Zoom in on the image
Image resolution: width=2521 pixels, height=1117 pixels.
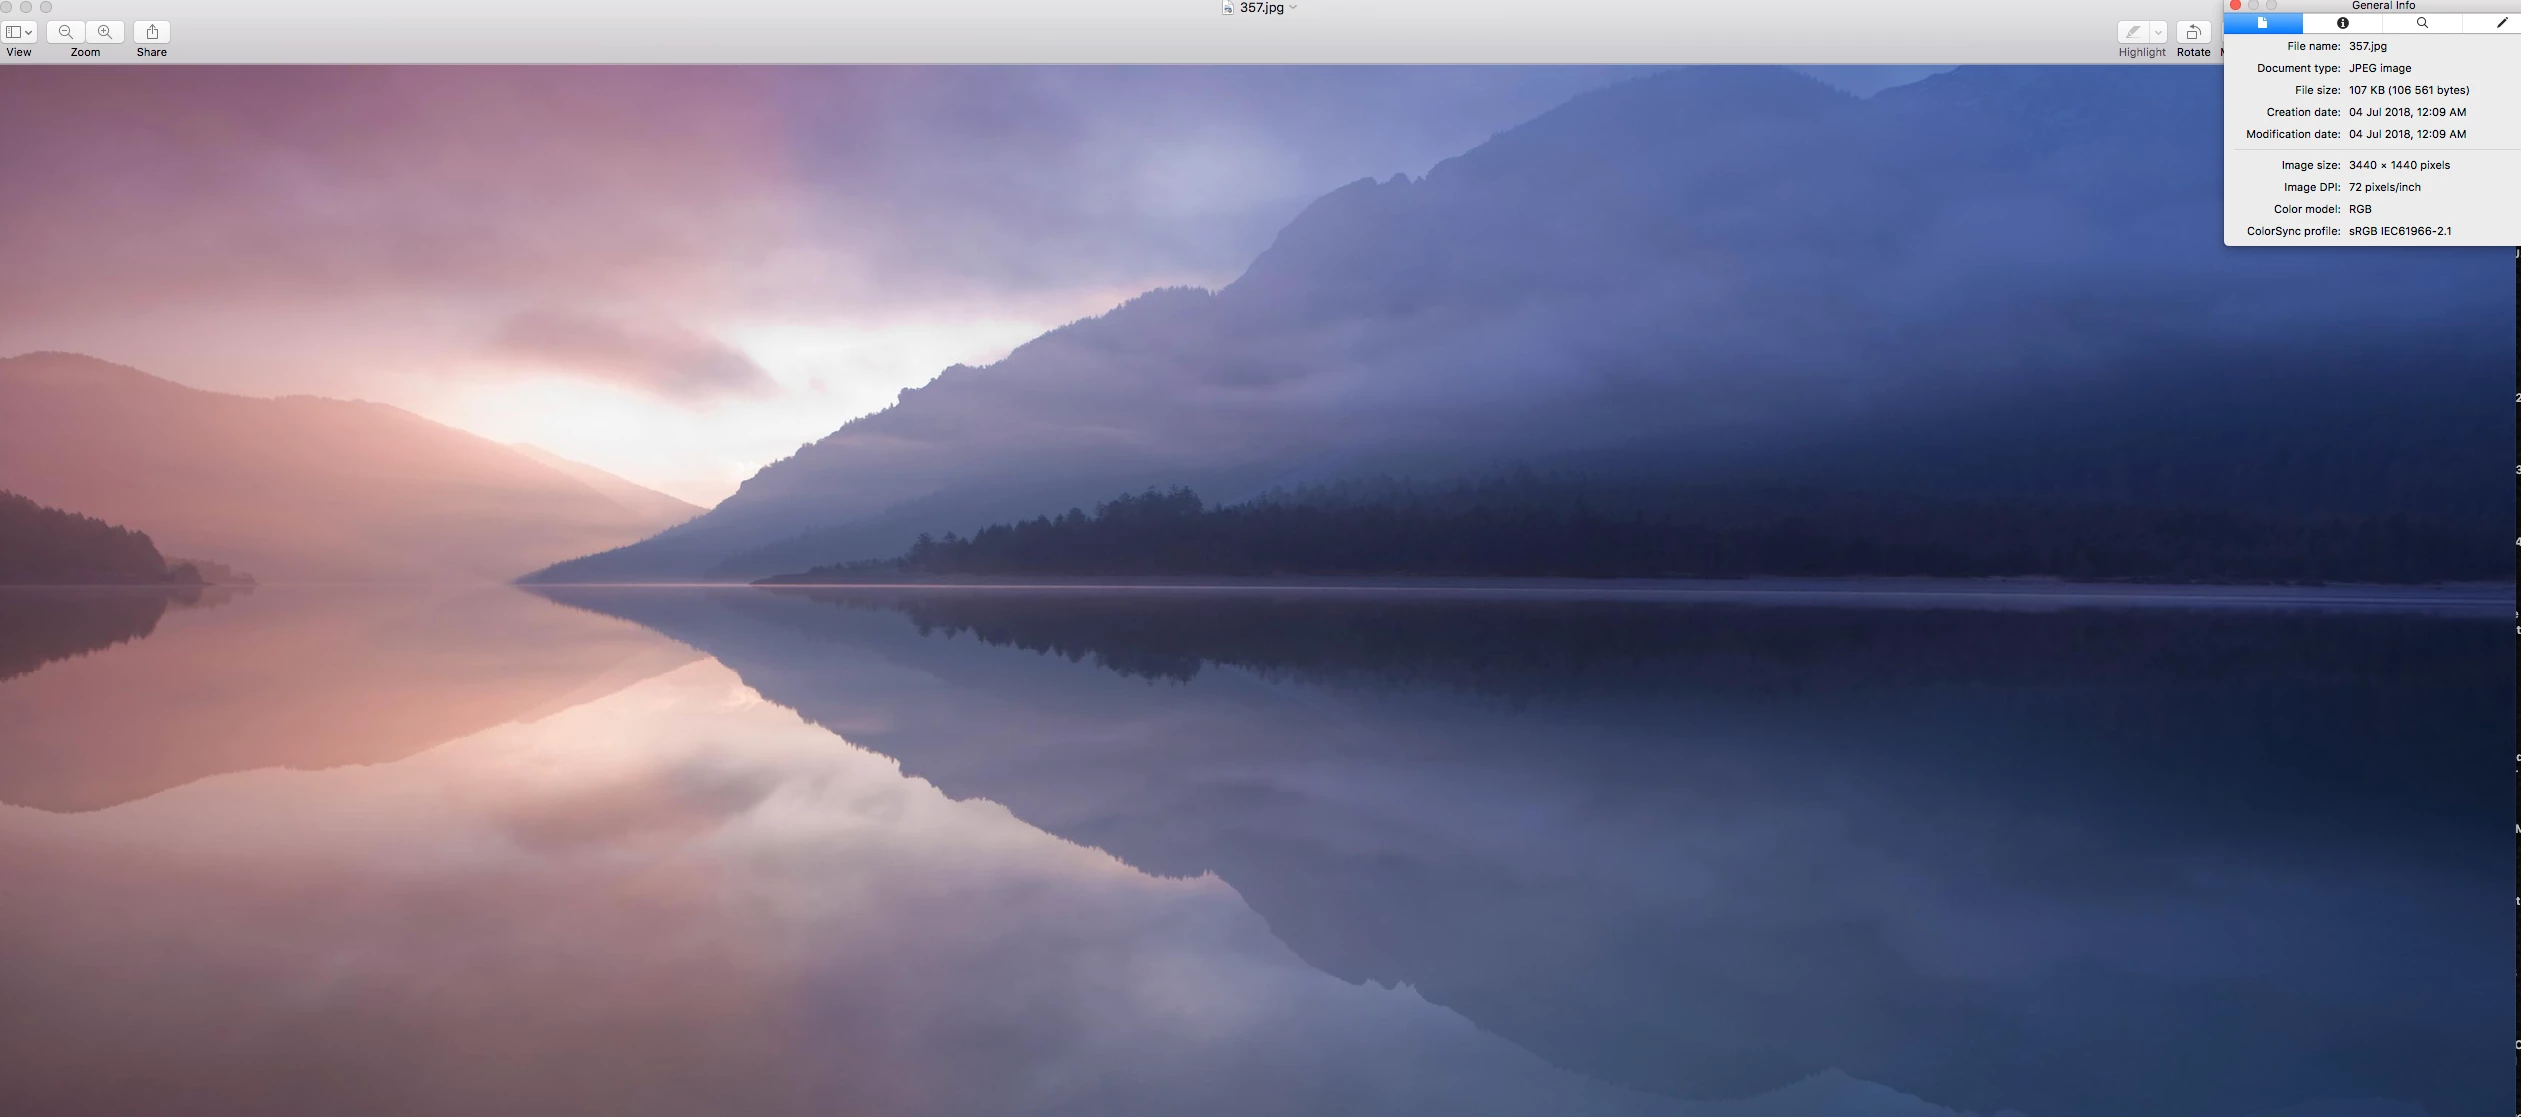105,32
